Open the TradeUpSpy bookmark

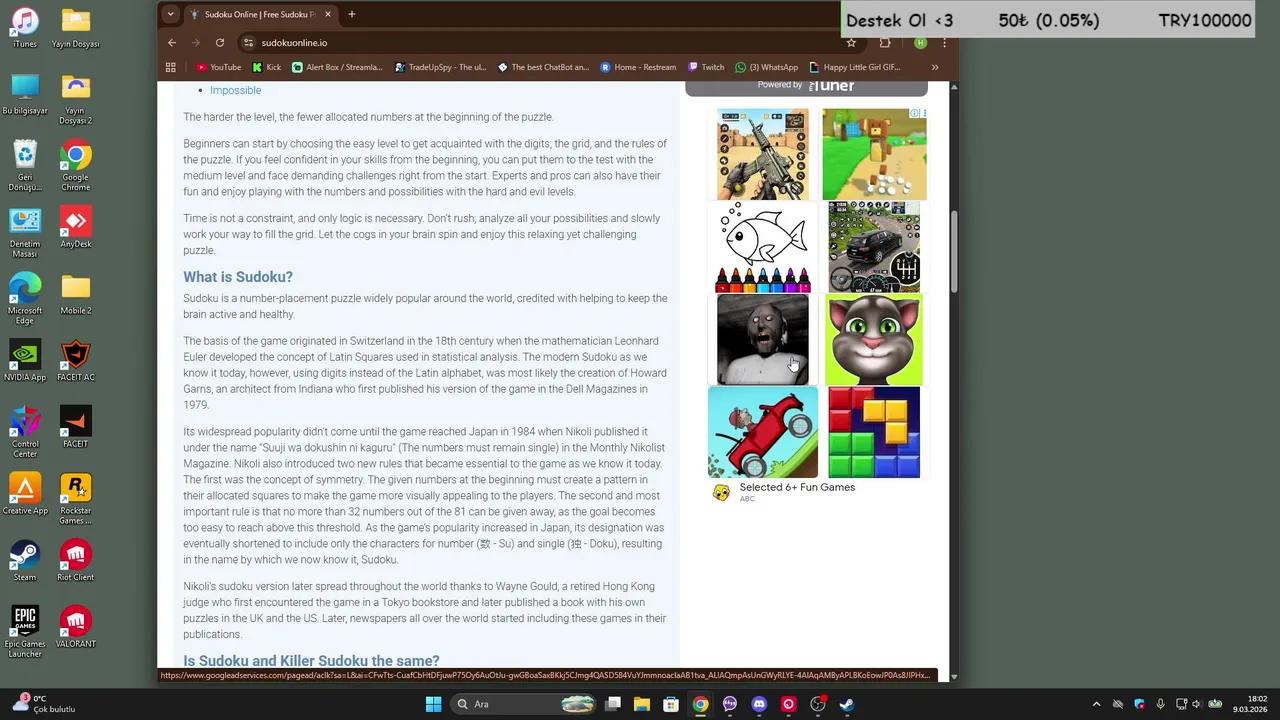click(x=441, y=67)
